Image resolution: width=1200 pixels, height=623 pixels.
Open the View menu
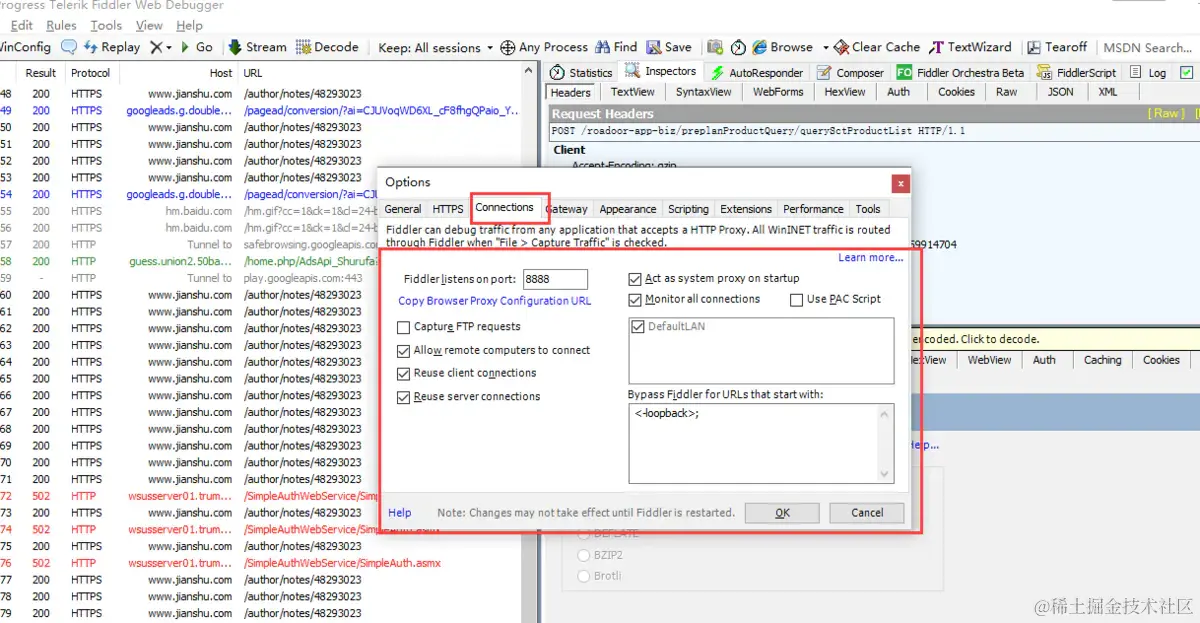click(149, 25)
